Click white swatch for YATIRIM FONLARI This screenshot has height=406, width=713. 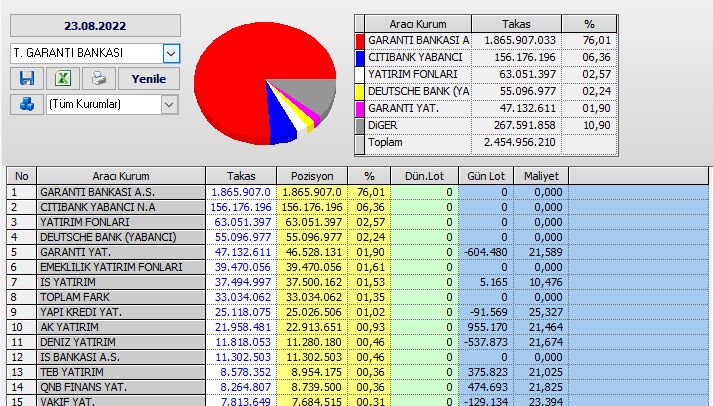pyautogui.click(x=360, y=75)
